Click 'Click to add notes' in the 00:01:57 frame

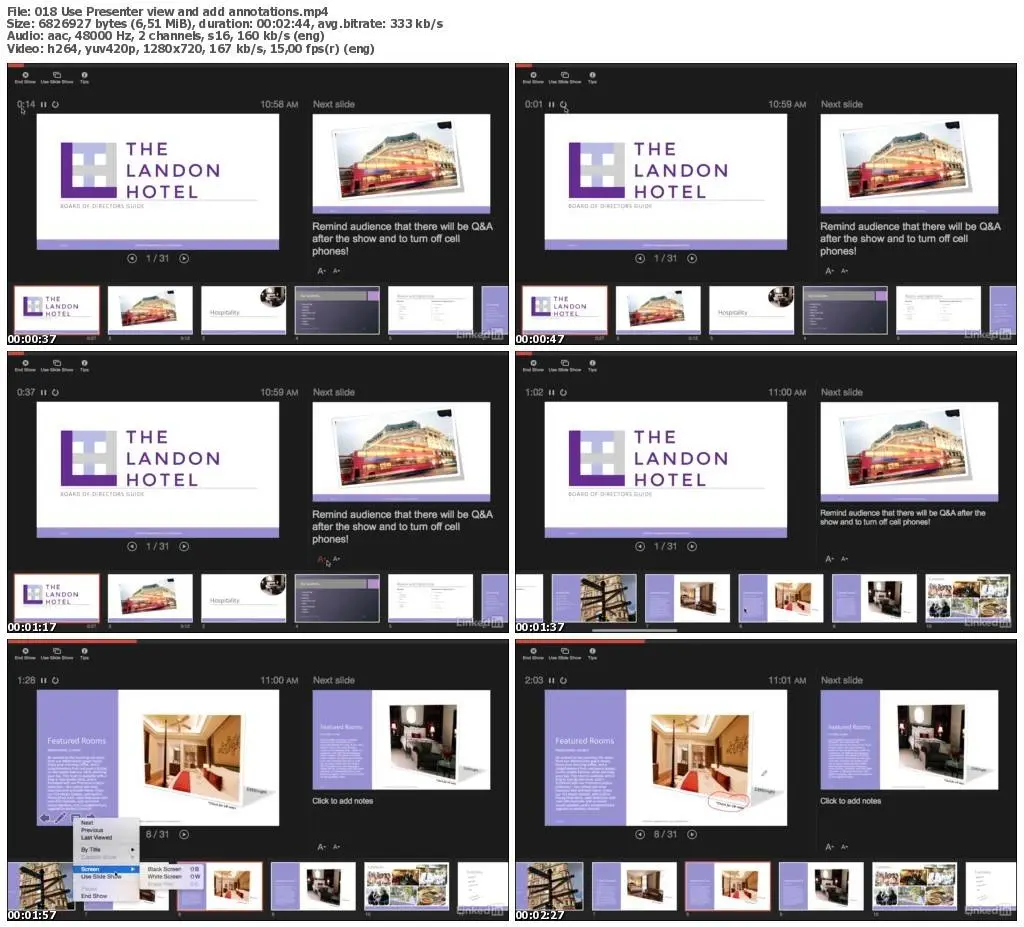coord(343,801)
